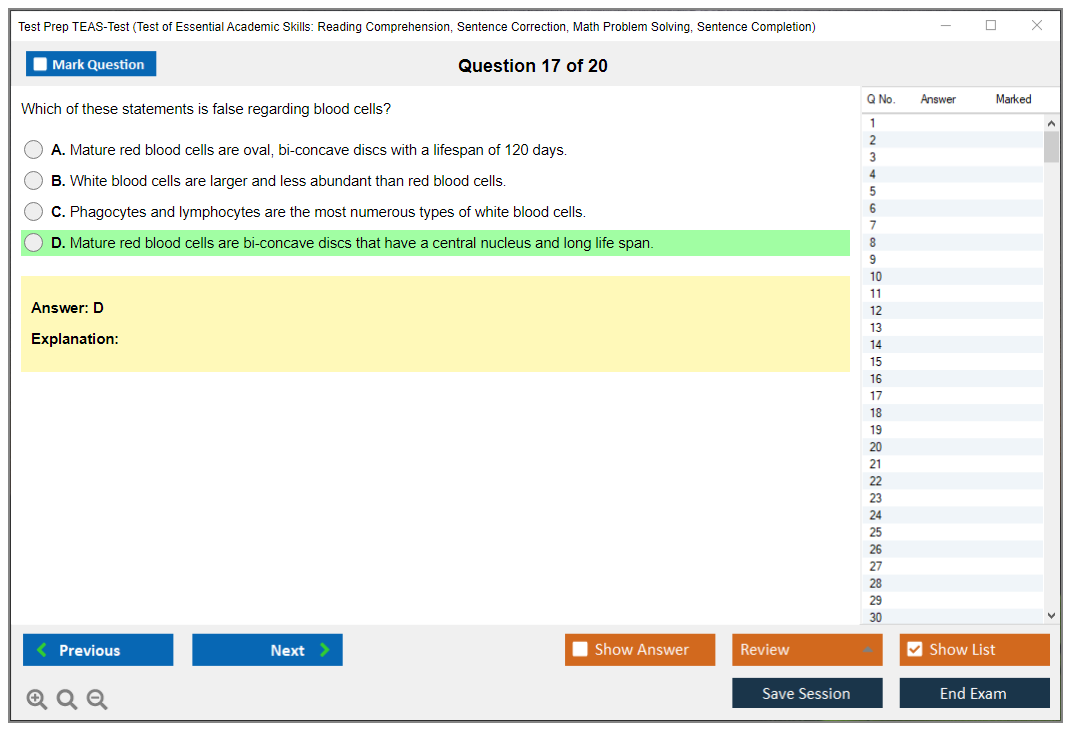
Task: Advance to the Next question
Action: [267, 650]
